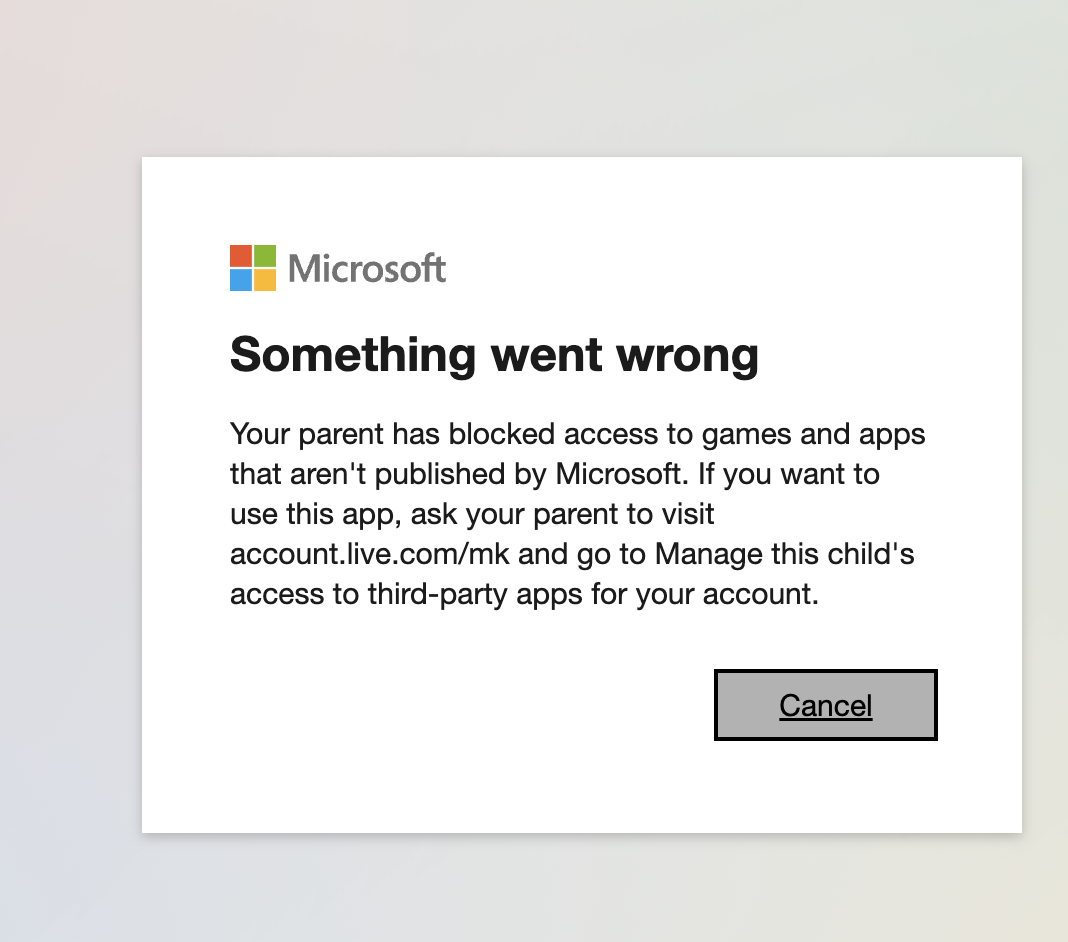Click the gray Microsoft wordmark text
This screenshot has width=1068, height=942.
(x=367, y=269)
